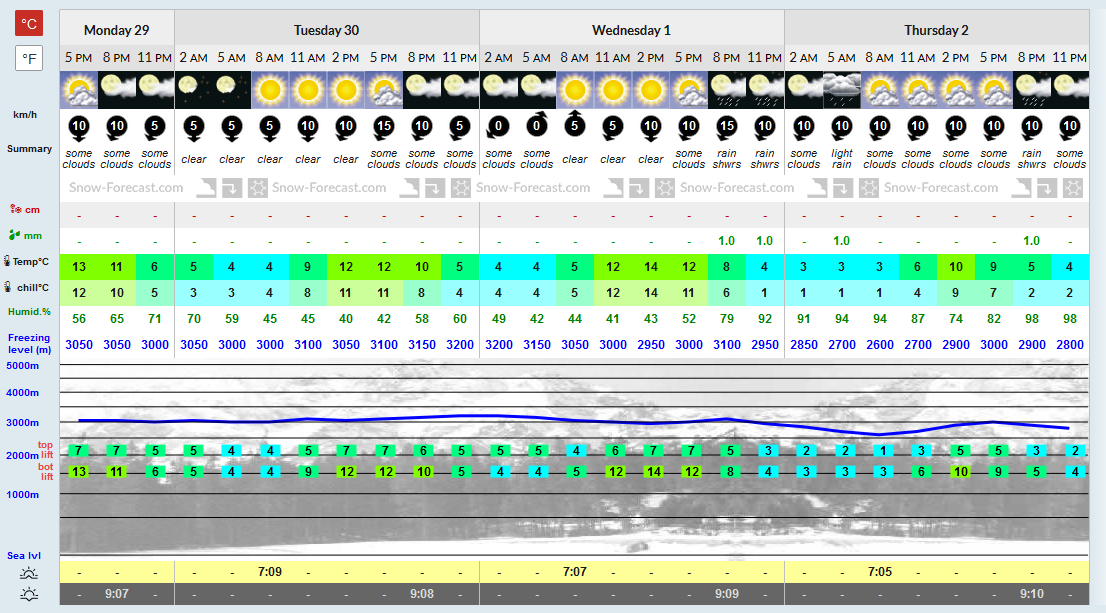Click the Tuesday sunrise time 7:09
Image resolution: width=1106 pixels, height=613 pixels.
click(269, 572)
